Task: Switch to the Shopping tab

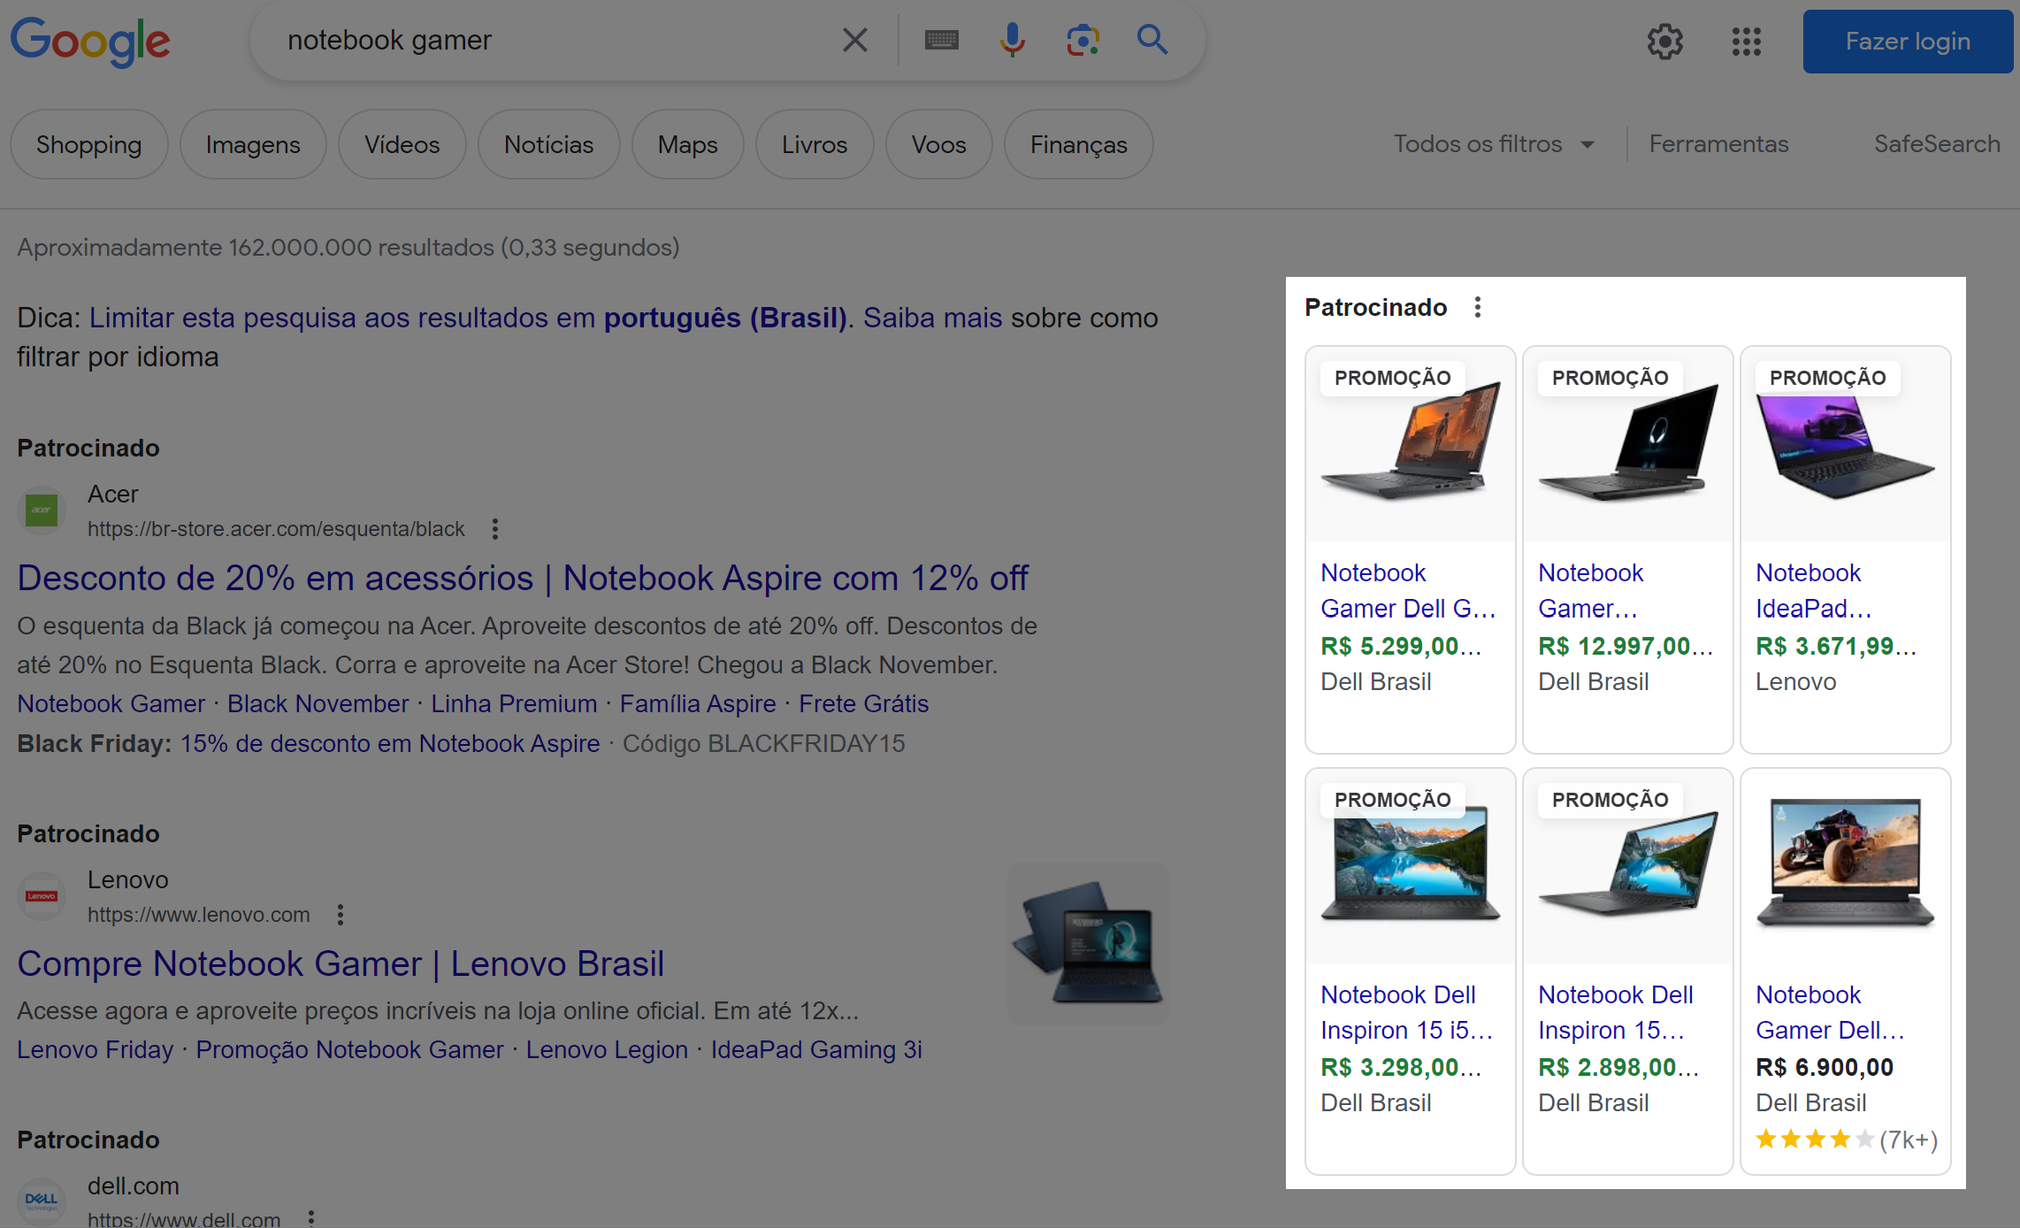Action: (88, 144)
